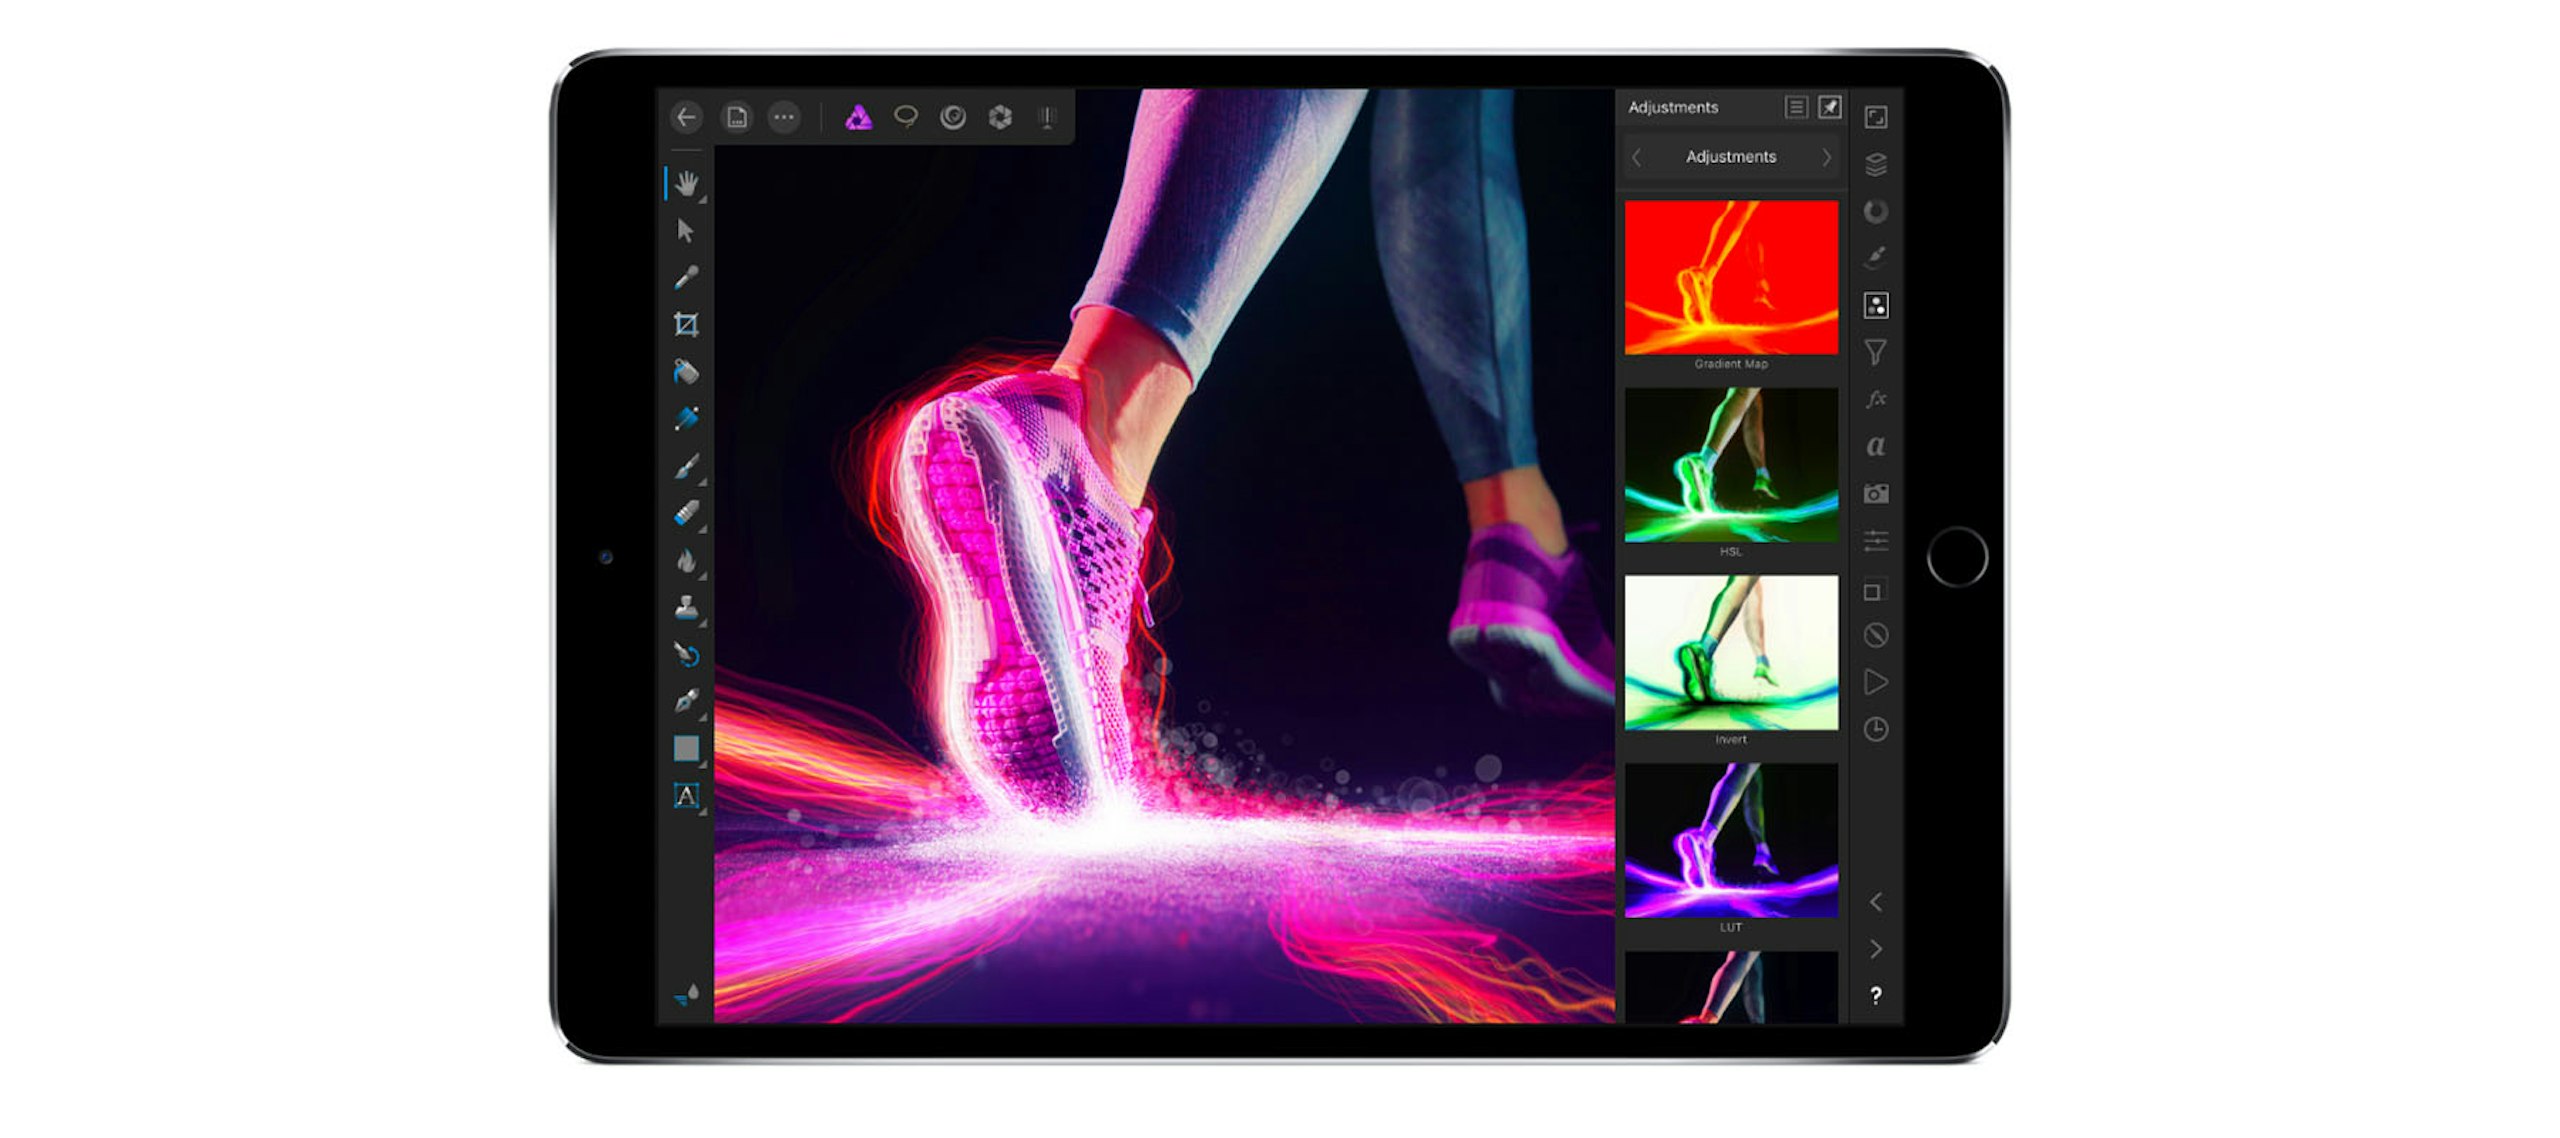
Task: Select the Flood Fill bucket tool
Action: [x=685, y=372]
